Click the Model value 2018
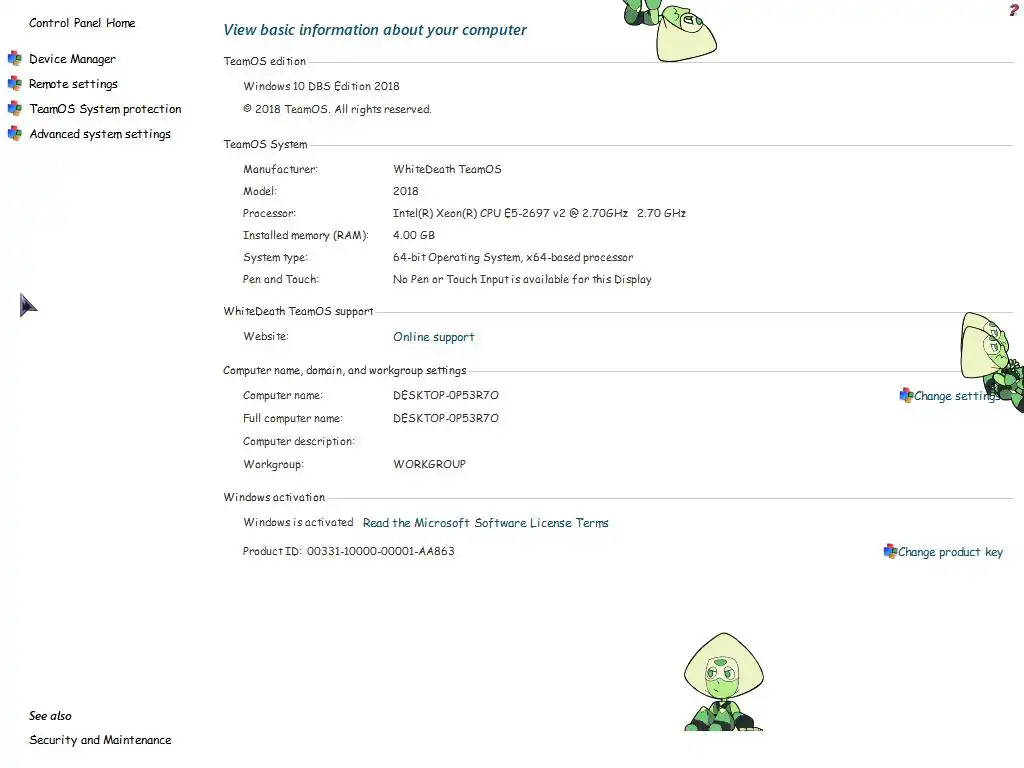1024x768 pixels. coord(406,191)
